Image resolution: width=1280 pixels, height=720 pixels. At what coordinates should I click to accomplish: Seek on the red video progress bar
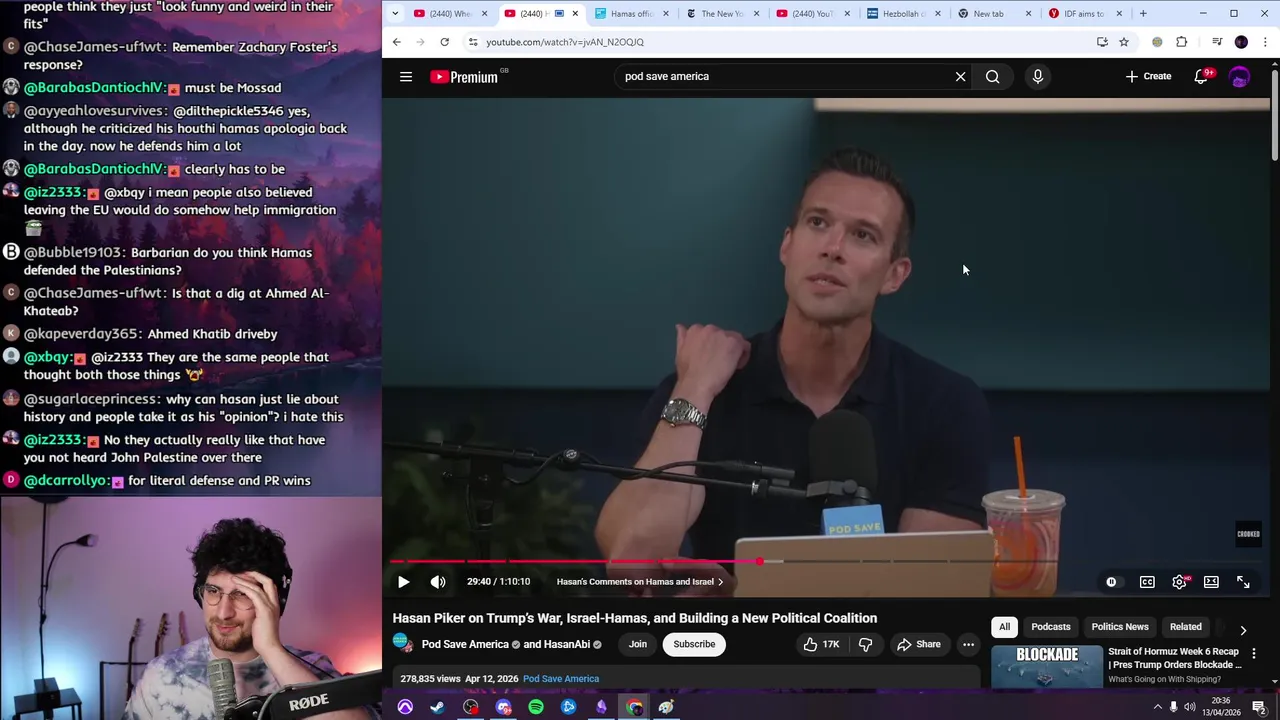(826, 561)
